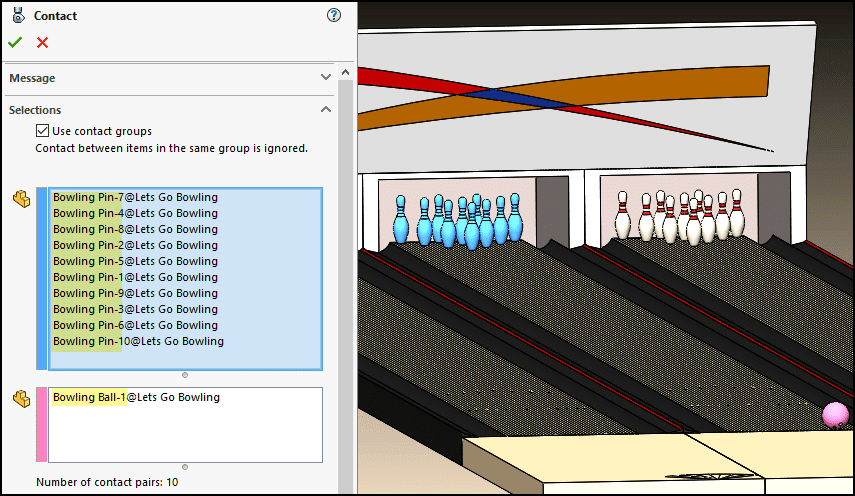
Task: Click the Selections section header text
Action: pos(35,110)
